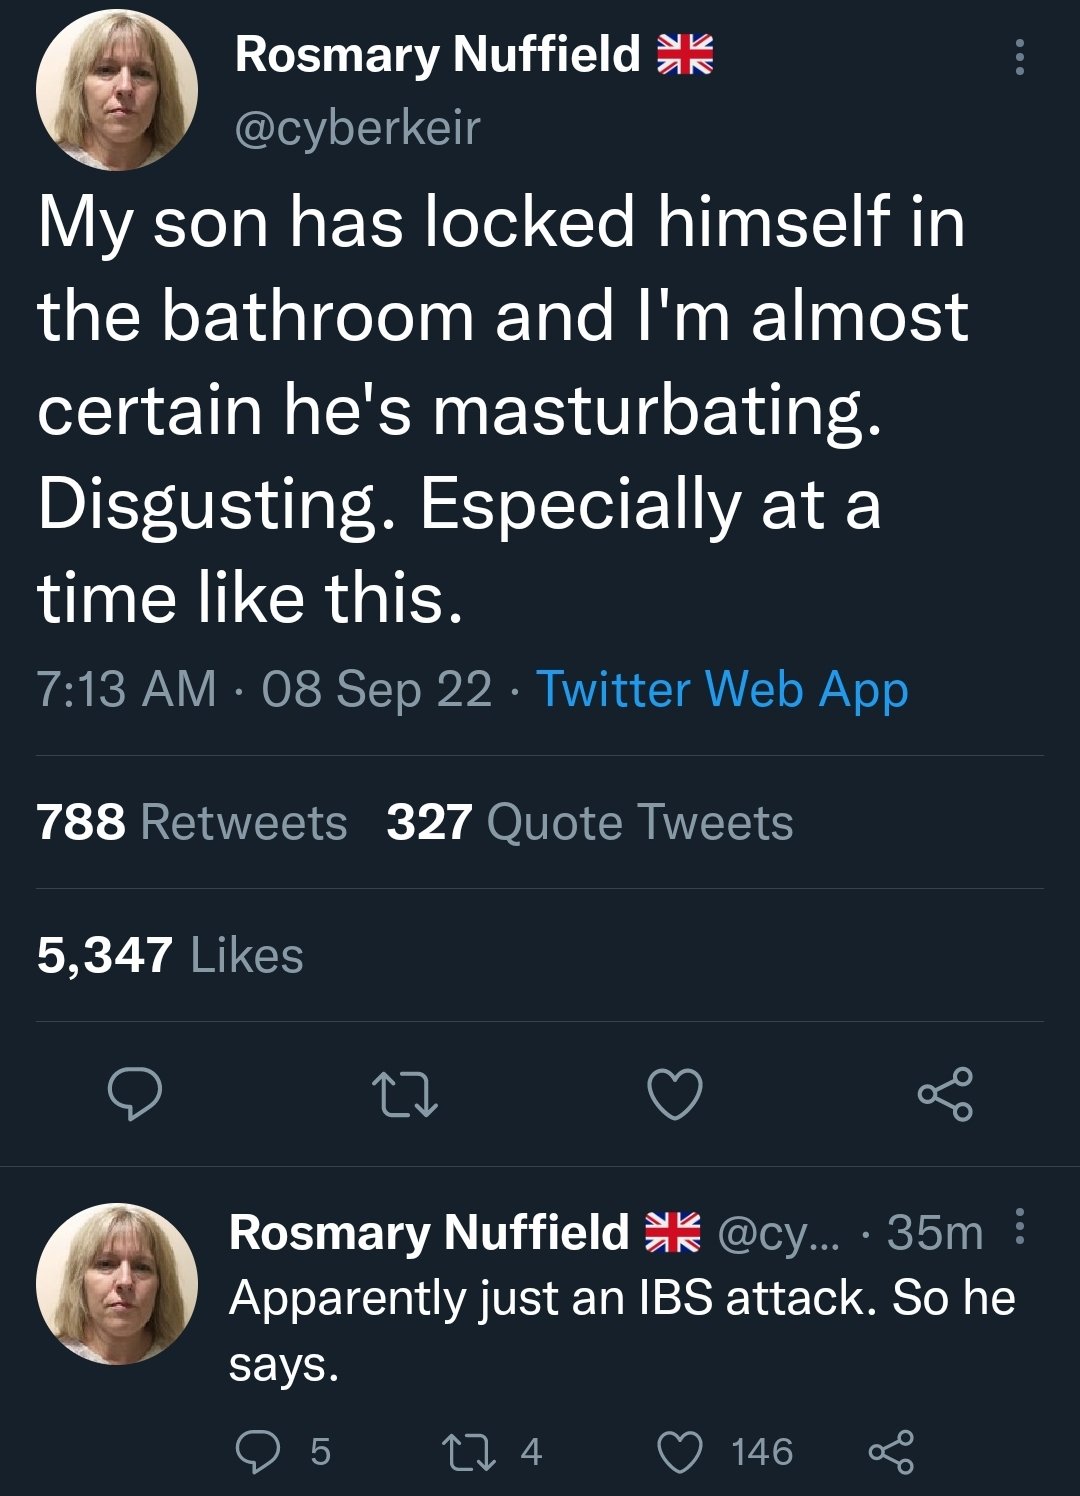
Task: Like the main tweet
Action: pyautogui.click(x=675, y=1093)
